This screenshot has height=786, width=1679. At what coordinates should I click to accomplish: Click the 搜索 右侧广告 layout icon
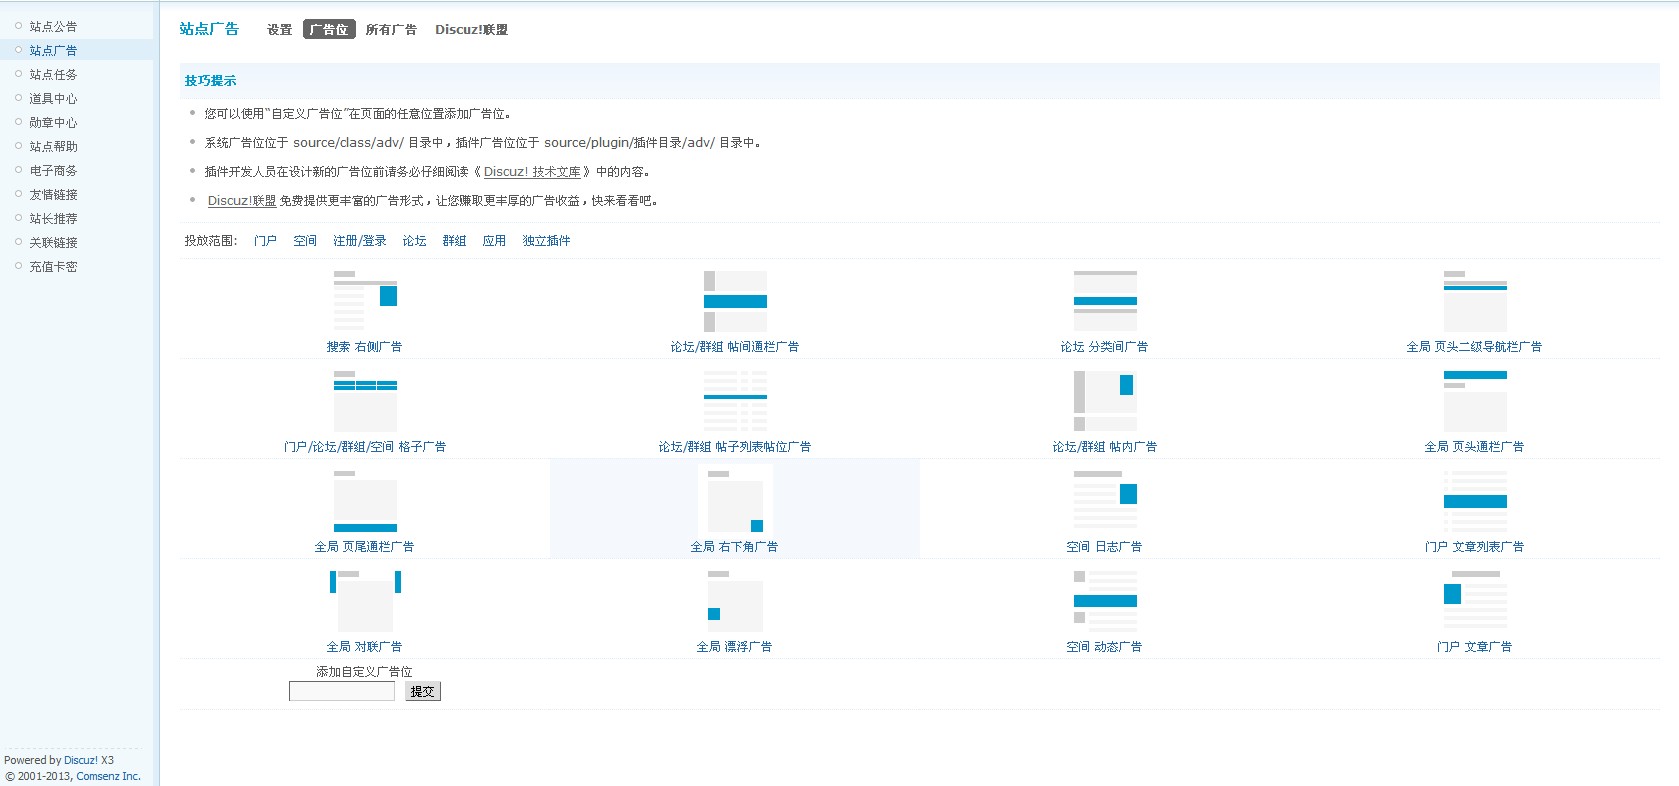pos(365,300)
